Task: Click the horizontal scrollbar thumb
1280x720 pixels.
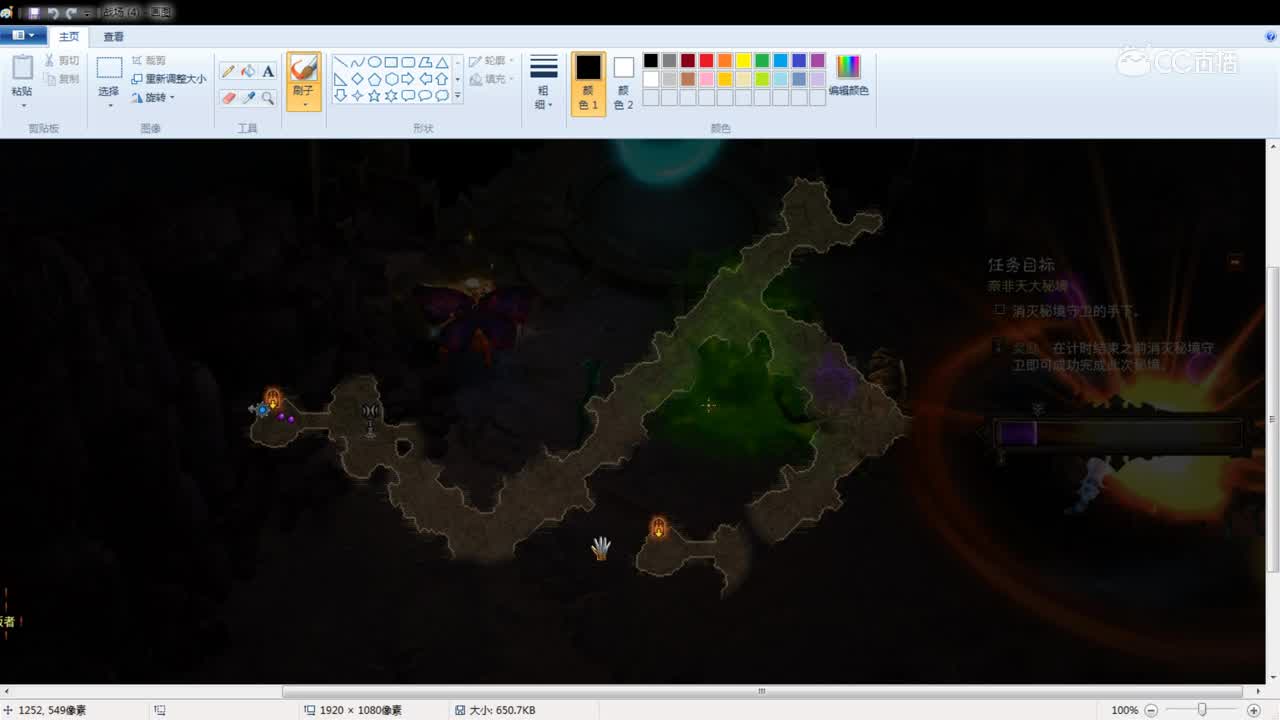Action: click(x=762, y=691)
